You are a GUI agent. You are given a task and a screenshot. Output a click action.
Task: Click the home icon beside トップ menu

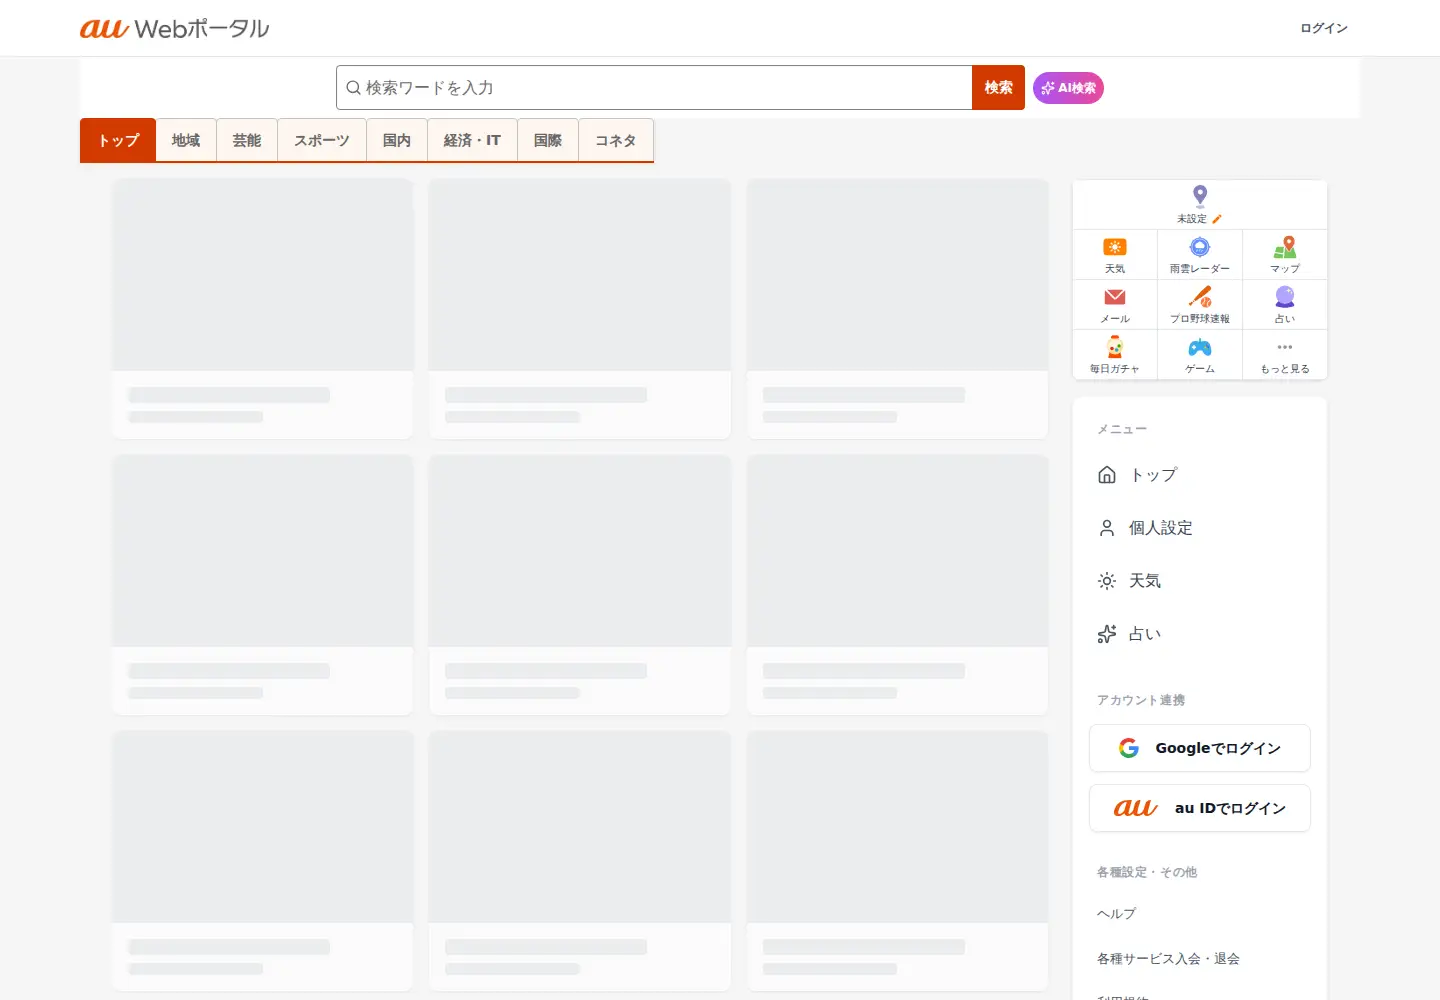point(1107,475)
